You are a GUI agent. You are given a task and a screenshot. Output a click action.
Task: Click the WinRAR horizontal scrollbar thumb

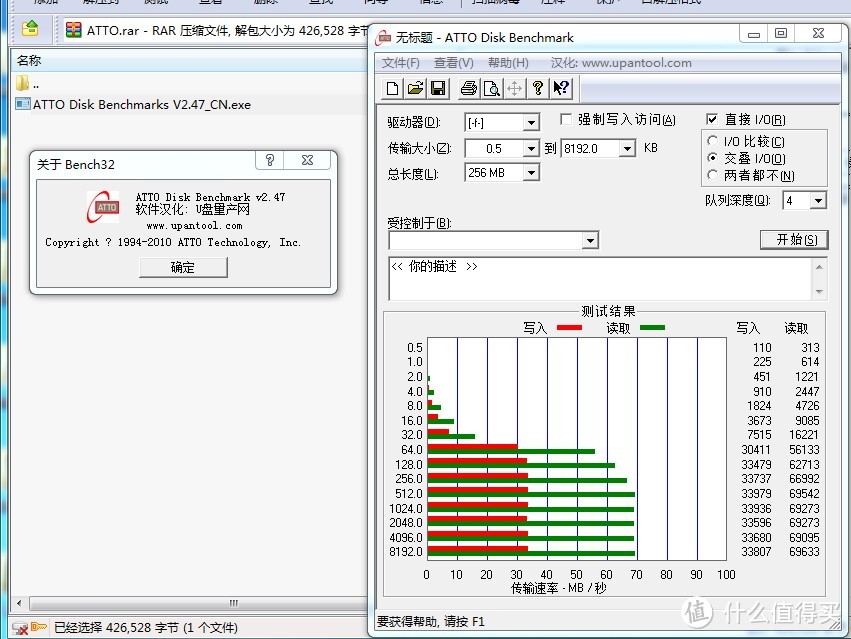(x=198, y=603)
